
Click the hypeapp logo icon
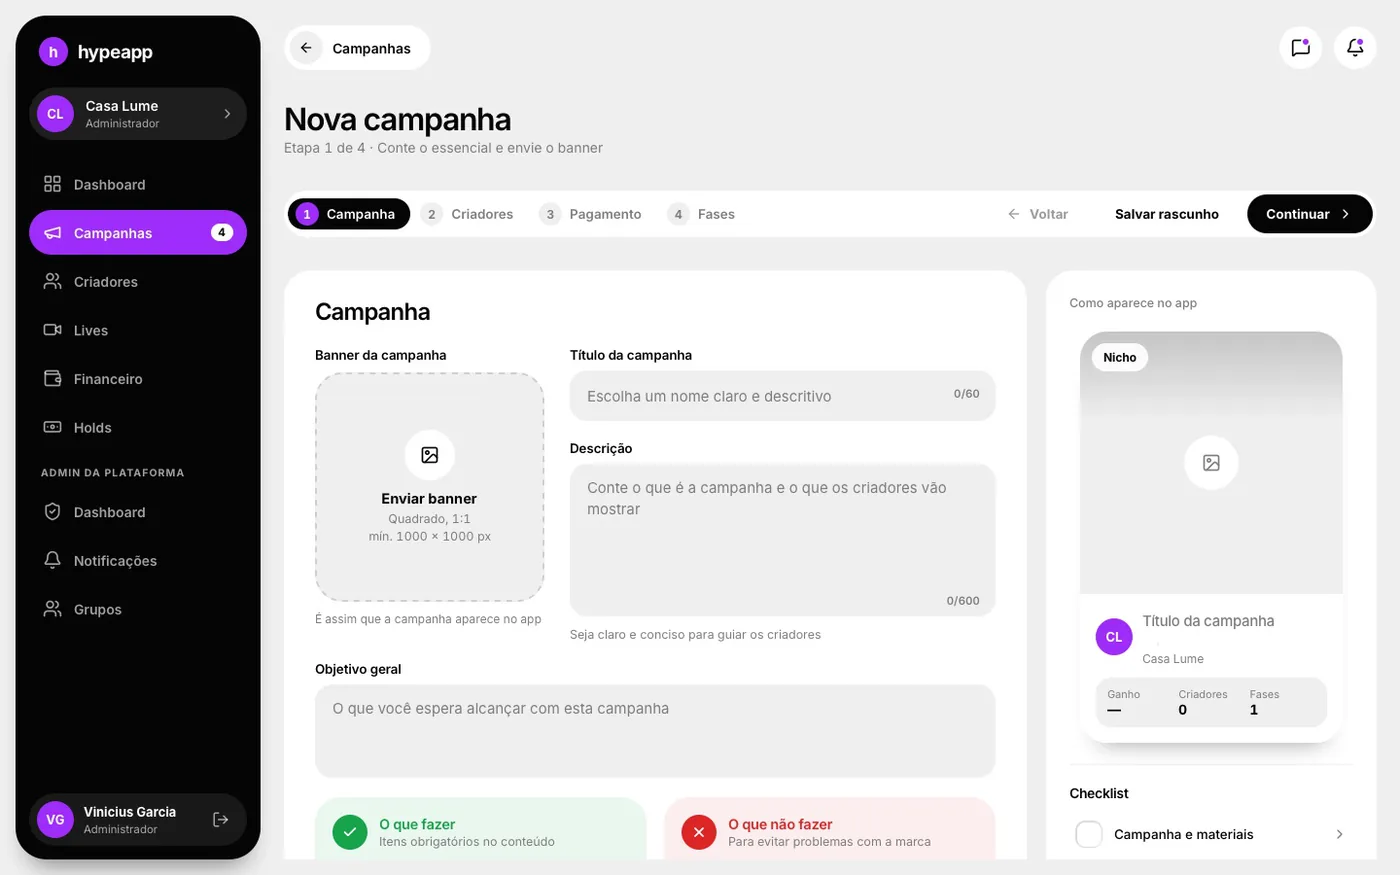[53, 51]
